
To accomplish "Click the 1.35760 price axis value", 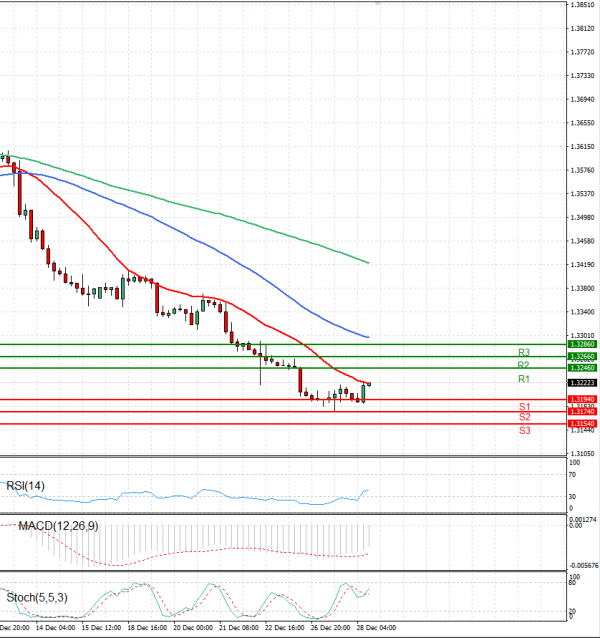I will [583, 170].
